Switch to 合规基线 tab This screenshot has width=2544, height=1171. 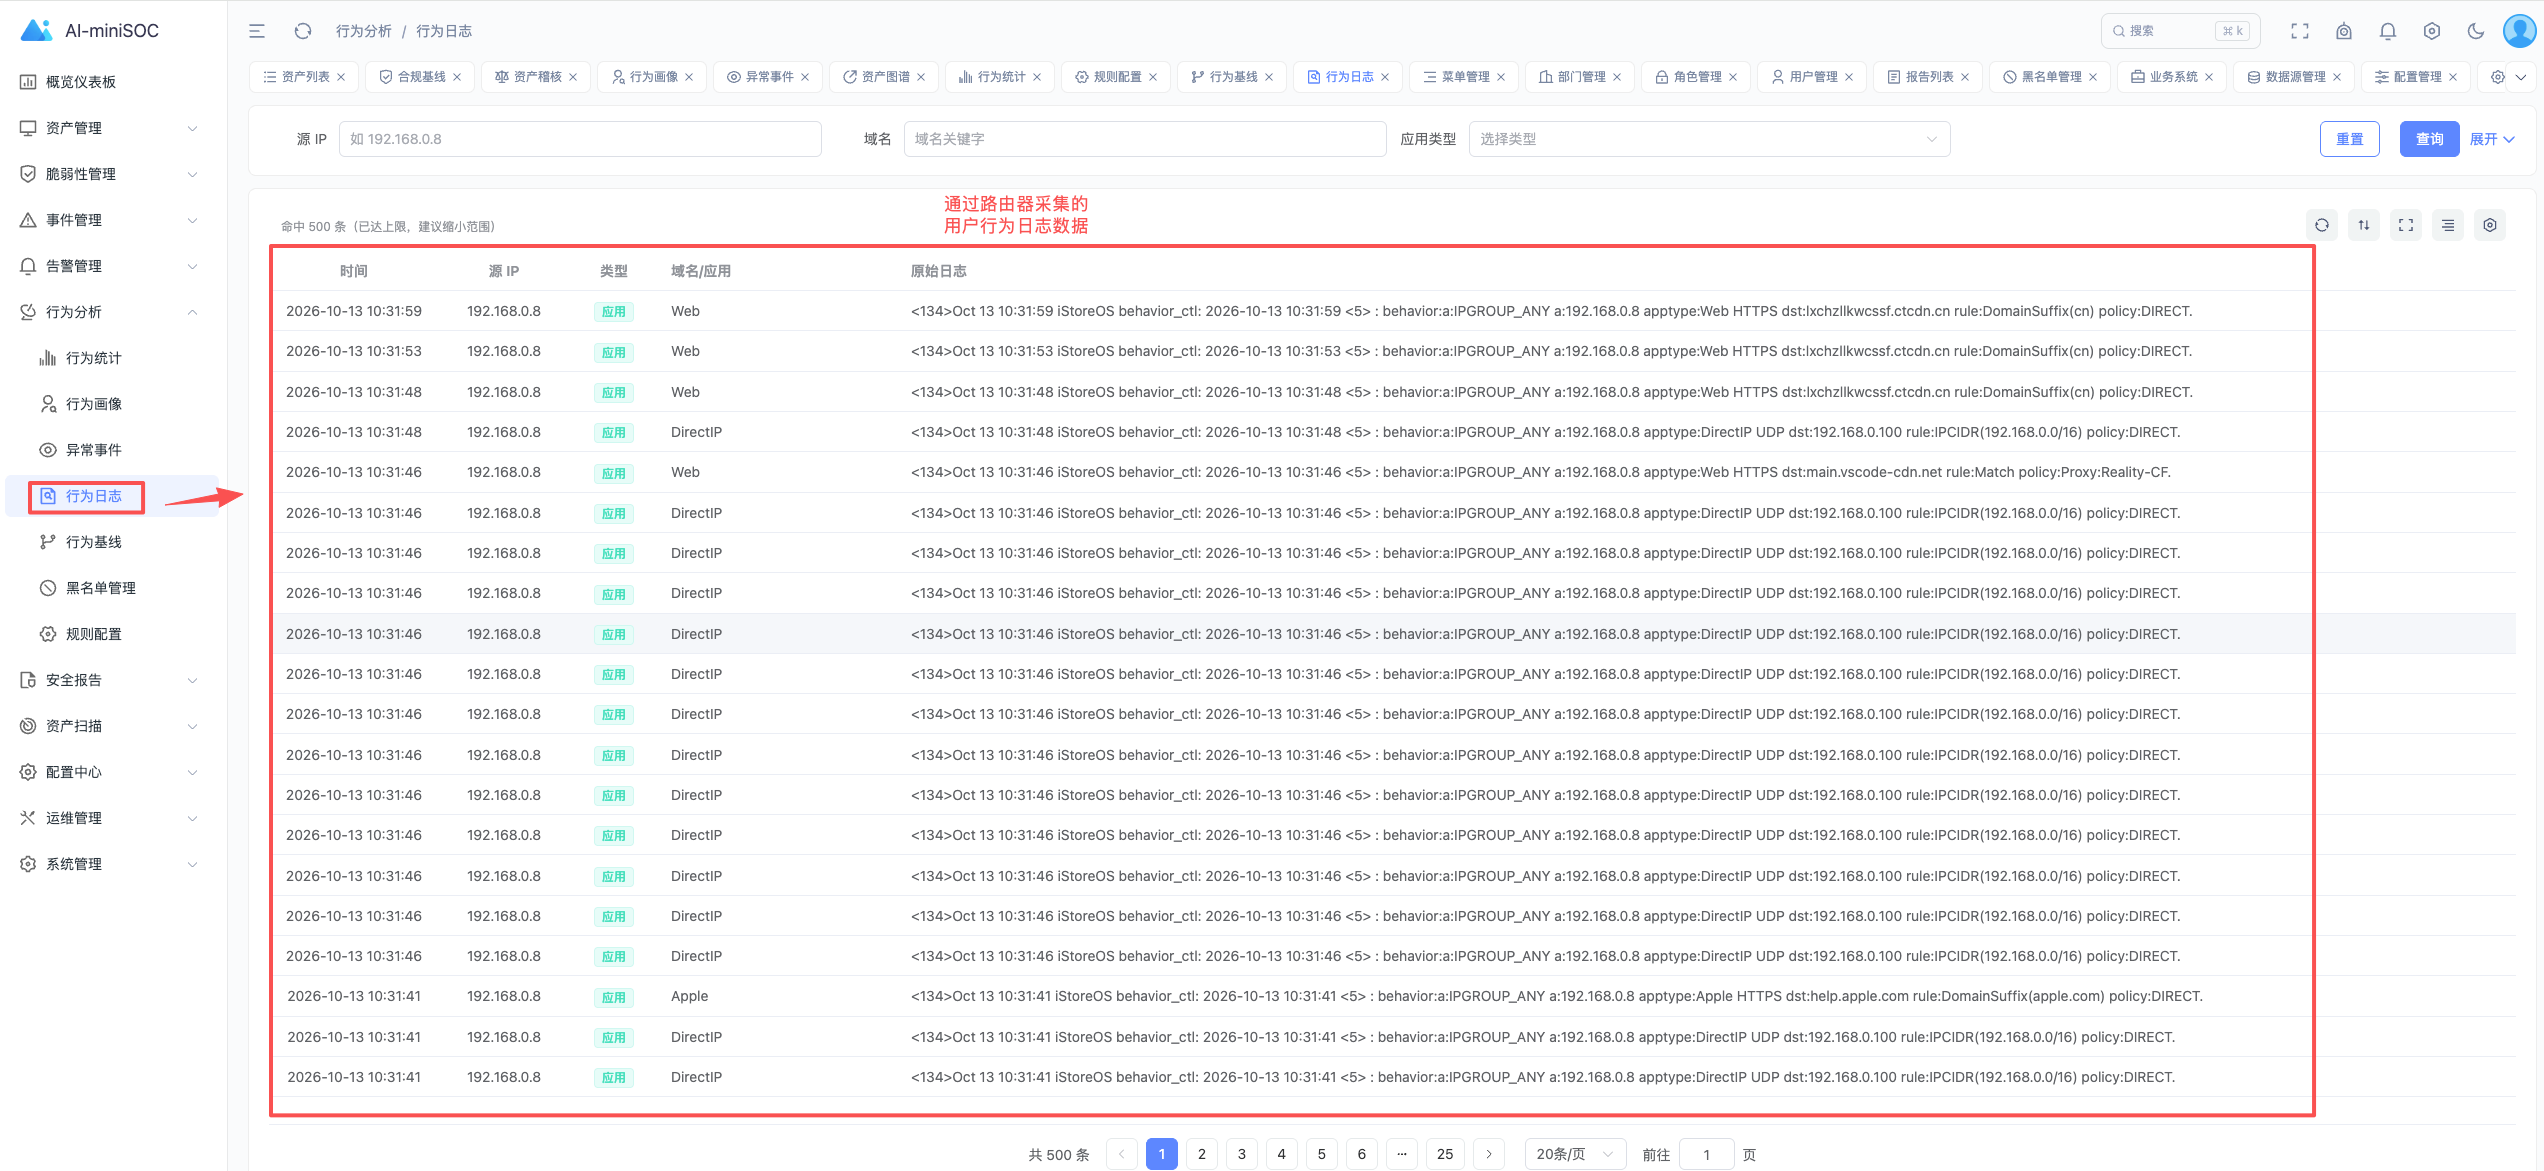(421, 77)
